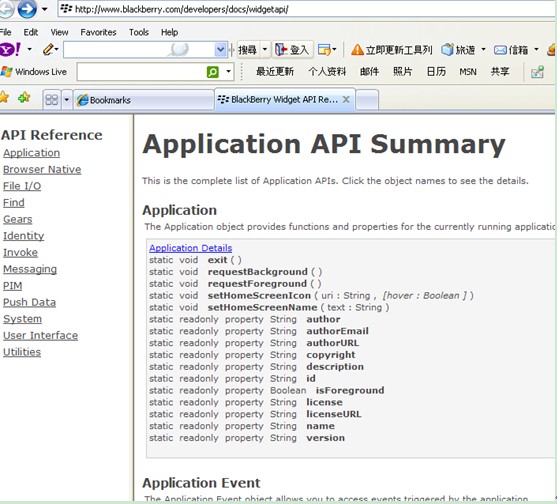Click the Yahoo! toolbar logo
The width and height of the screenshot is (557, 504).
point(10,49)
